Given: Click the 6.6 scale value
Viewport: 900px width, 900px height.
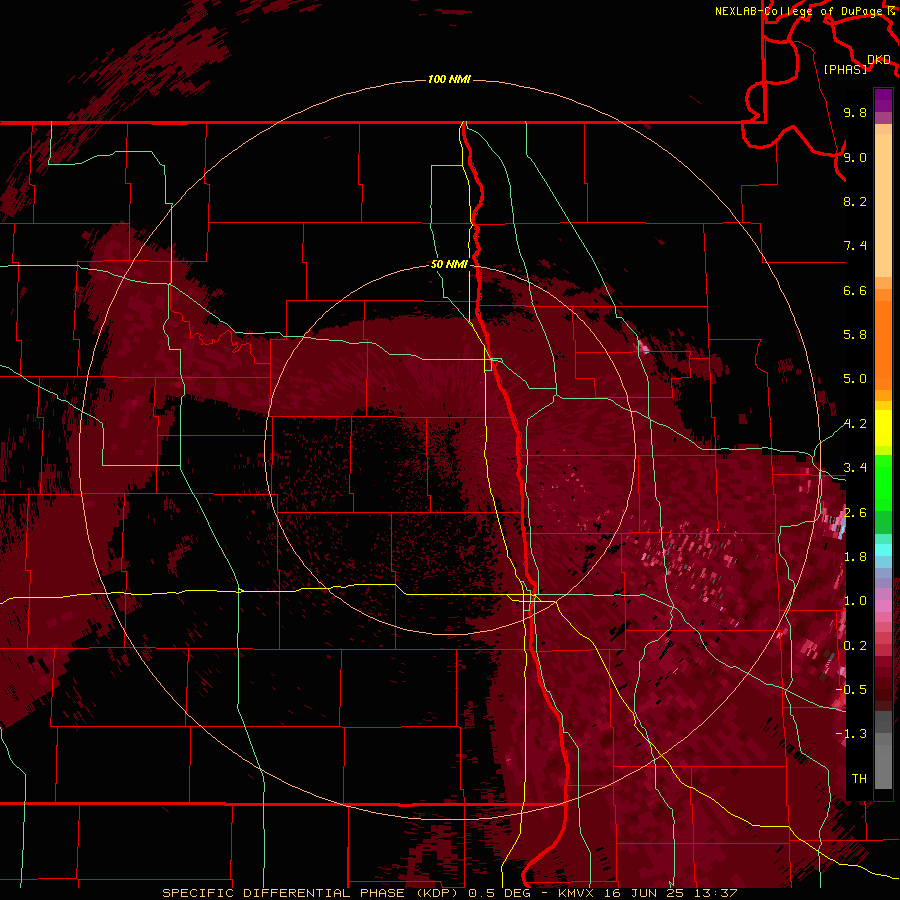Looking at the screenshot, I should [x=855, y=290].
